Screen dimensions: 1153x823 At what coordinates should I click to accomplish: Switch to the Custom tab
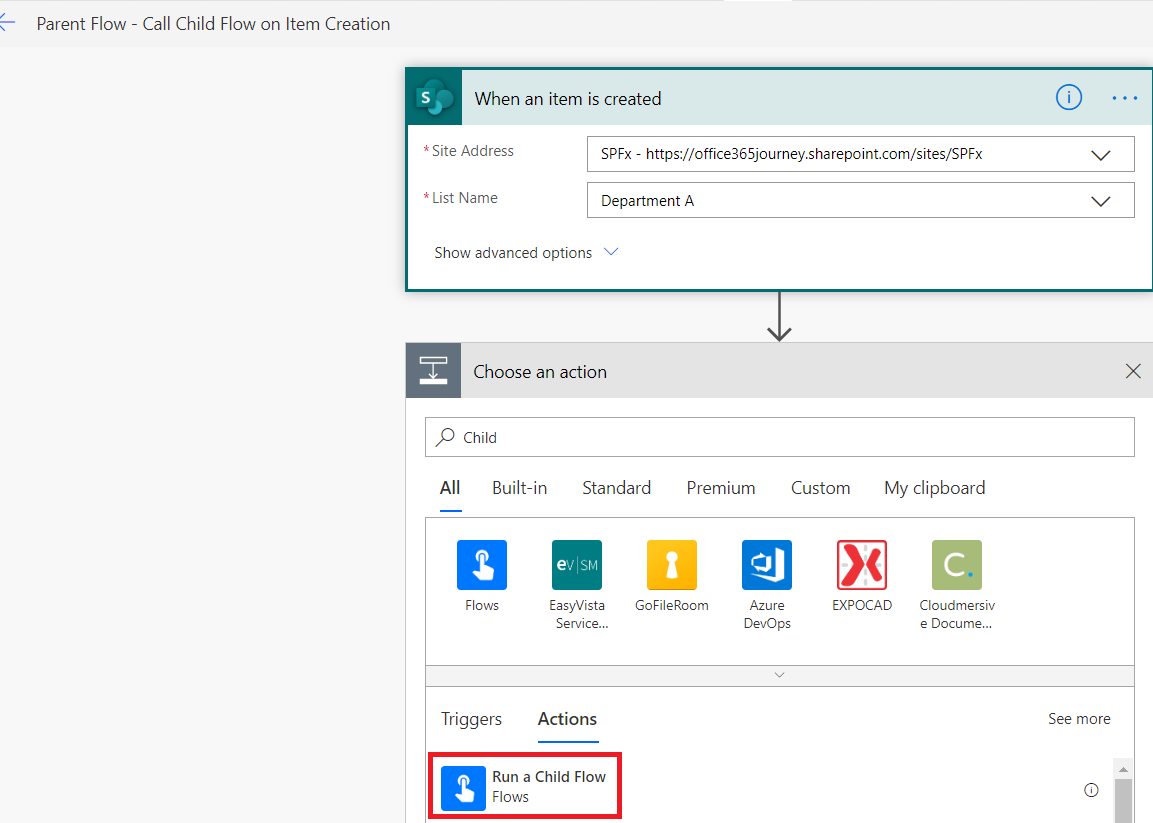point(820,488)
